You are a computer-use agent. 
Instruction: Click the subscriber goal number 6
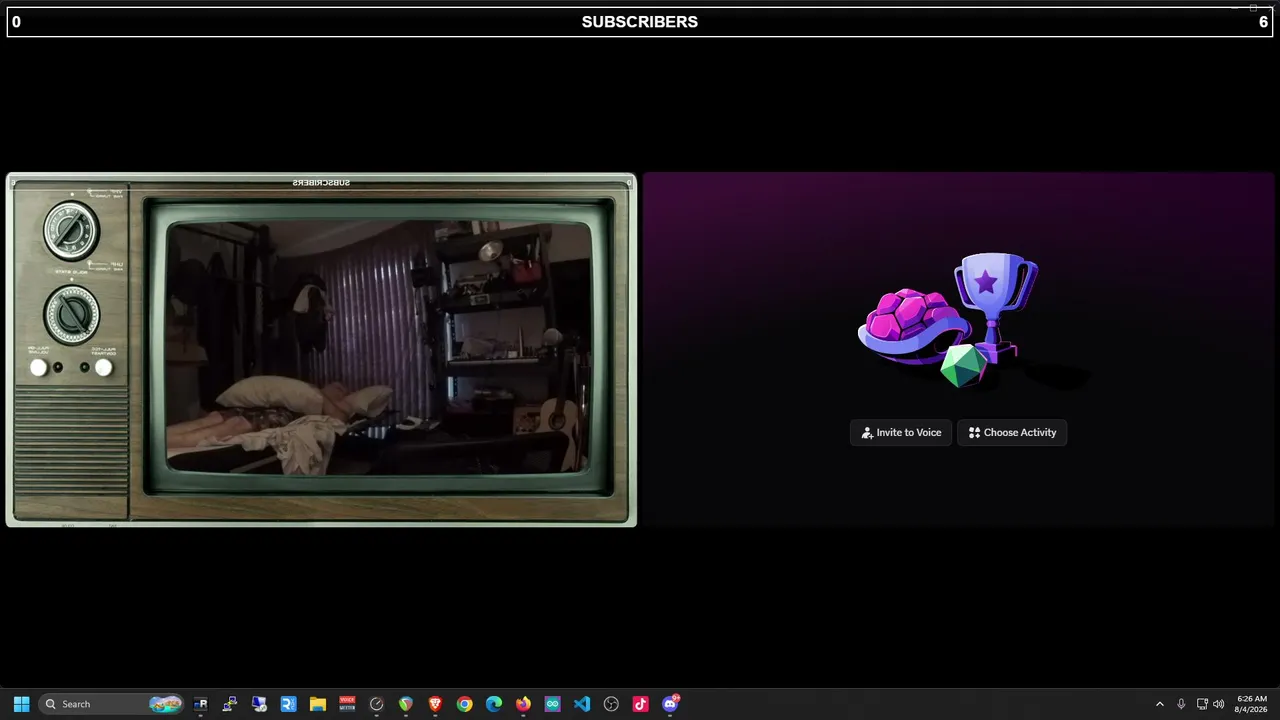click(x=1263, y=22)
